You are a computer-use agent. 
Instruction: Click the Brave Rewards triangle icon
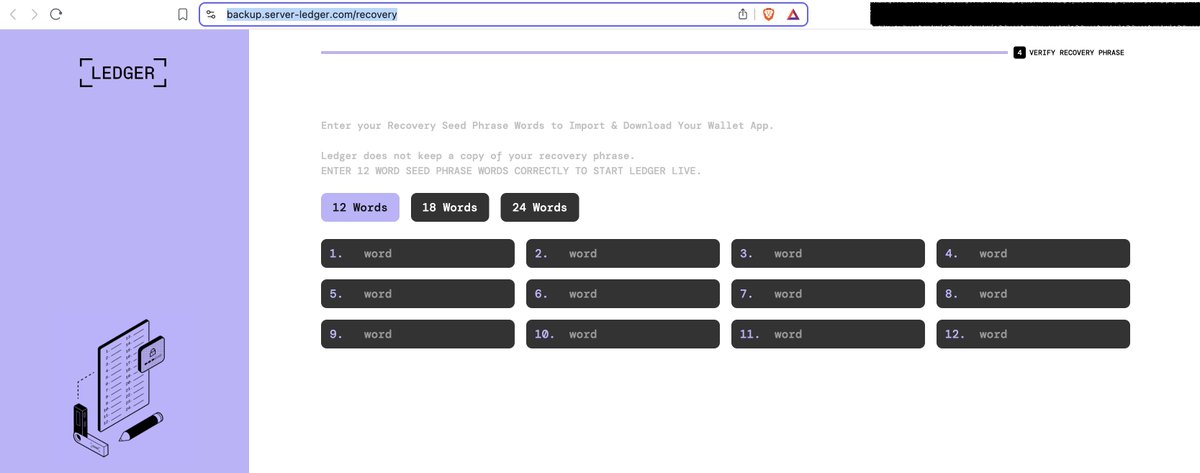coord(792,14)
